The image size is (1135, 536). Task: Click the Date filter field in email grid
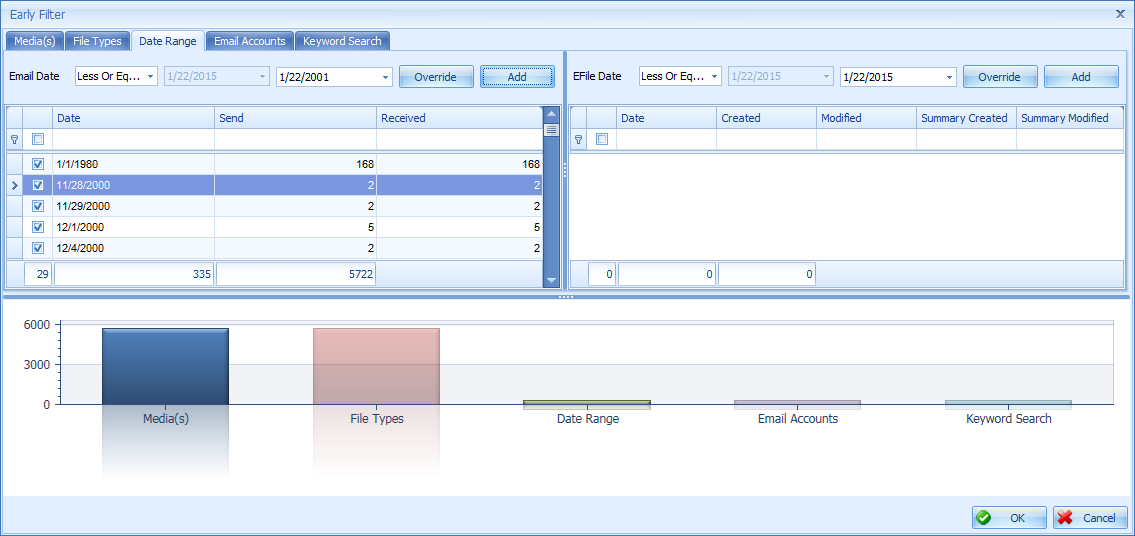[133, 139]
